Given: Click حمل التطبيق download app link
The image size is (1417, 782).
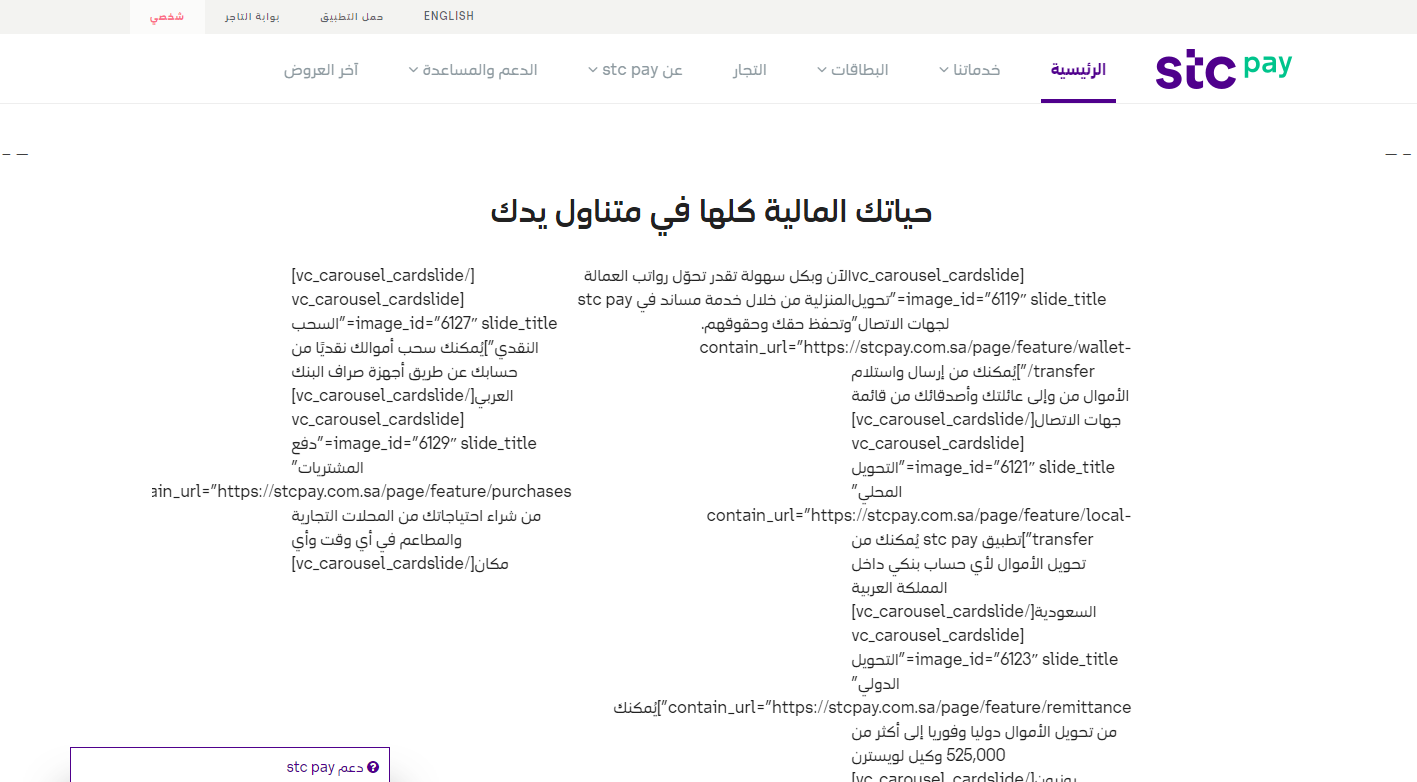Looking at the screenshot, I should coord(351,17).
